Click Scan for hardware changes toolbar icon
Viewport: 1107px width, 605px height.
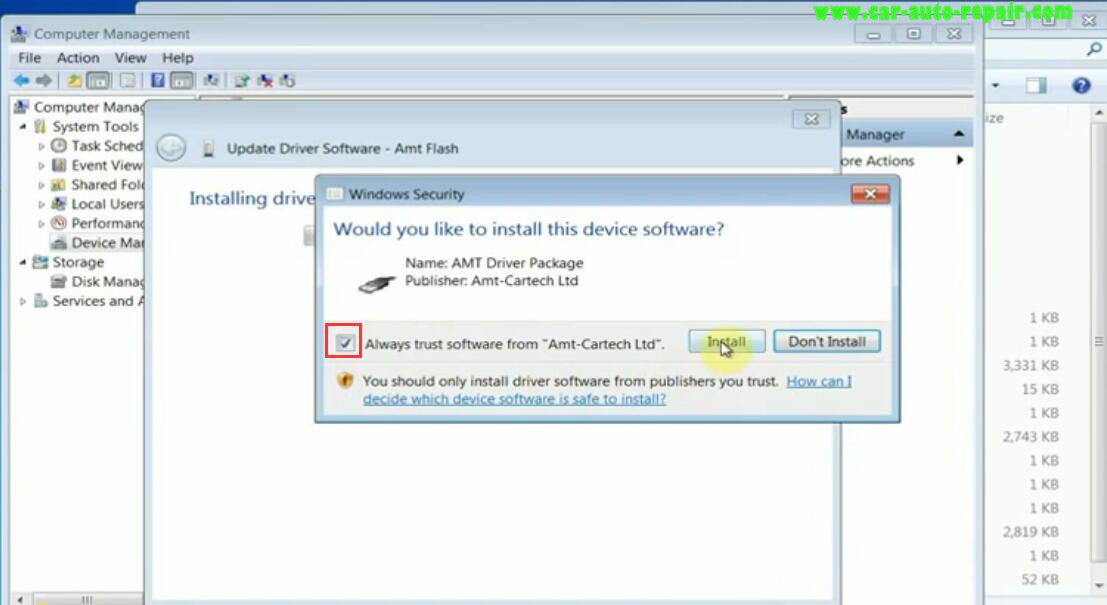211,80
